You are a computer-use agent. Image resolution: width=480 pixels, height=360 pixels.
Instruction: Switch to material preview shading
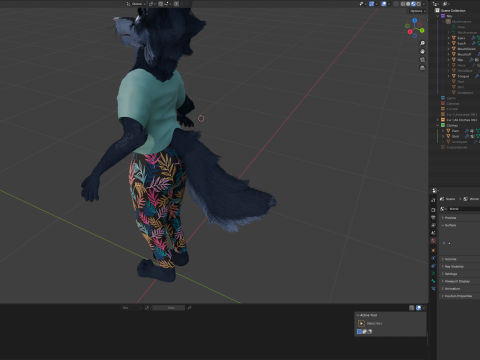413,4
